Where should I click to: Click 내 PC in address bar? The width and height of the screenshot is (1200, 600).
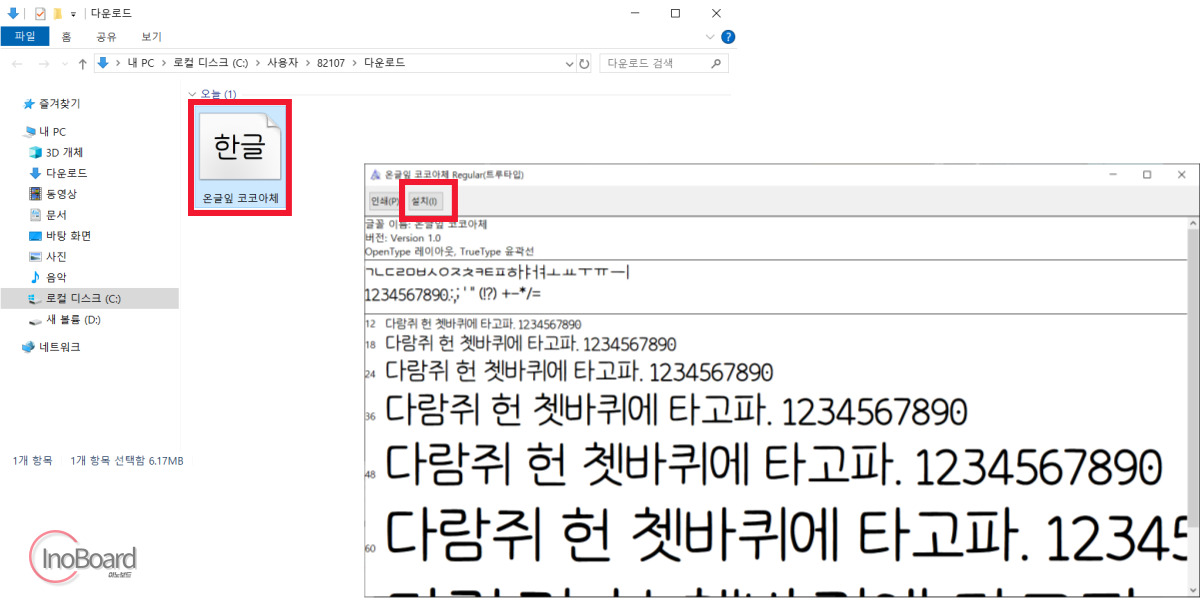[x=141, y=63]
